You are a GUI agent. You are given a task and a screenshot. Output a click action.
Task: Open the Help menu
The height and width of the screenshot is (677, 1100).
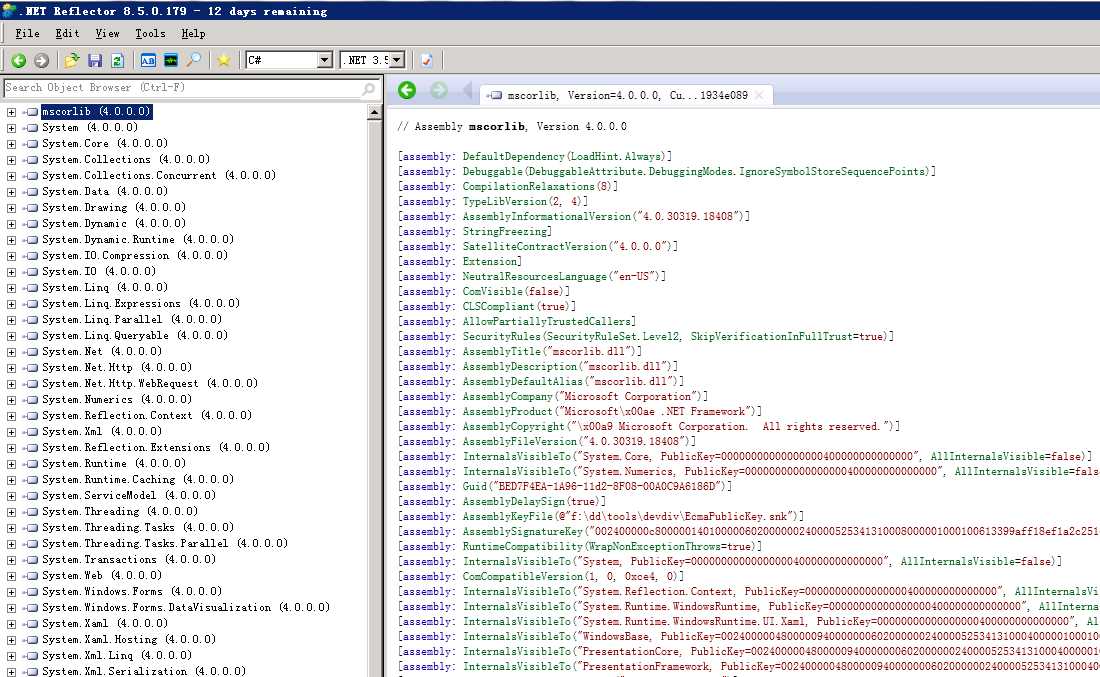(194, 34)
